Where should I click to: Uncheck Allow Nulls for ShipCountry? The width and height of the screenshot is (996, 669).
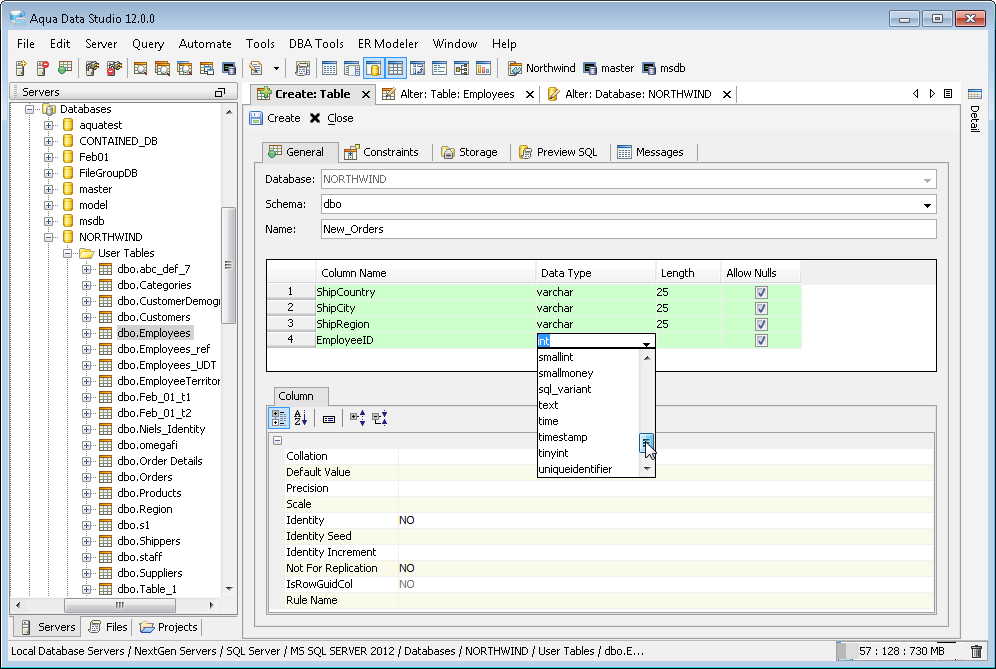(x=761, y=292)
